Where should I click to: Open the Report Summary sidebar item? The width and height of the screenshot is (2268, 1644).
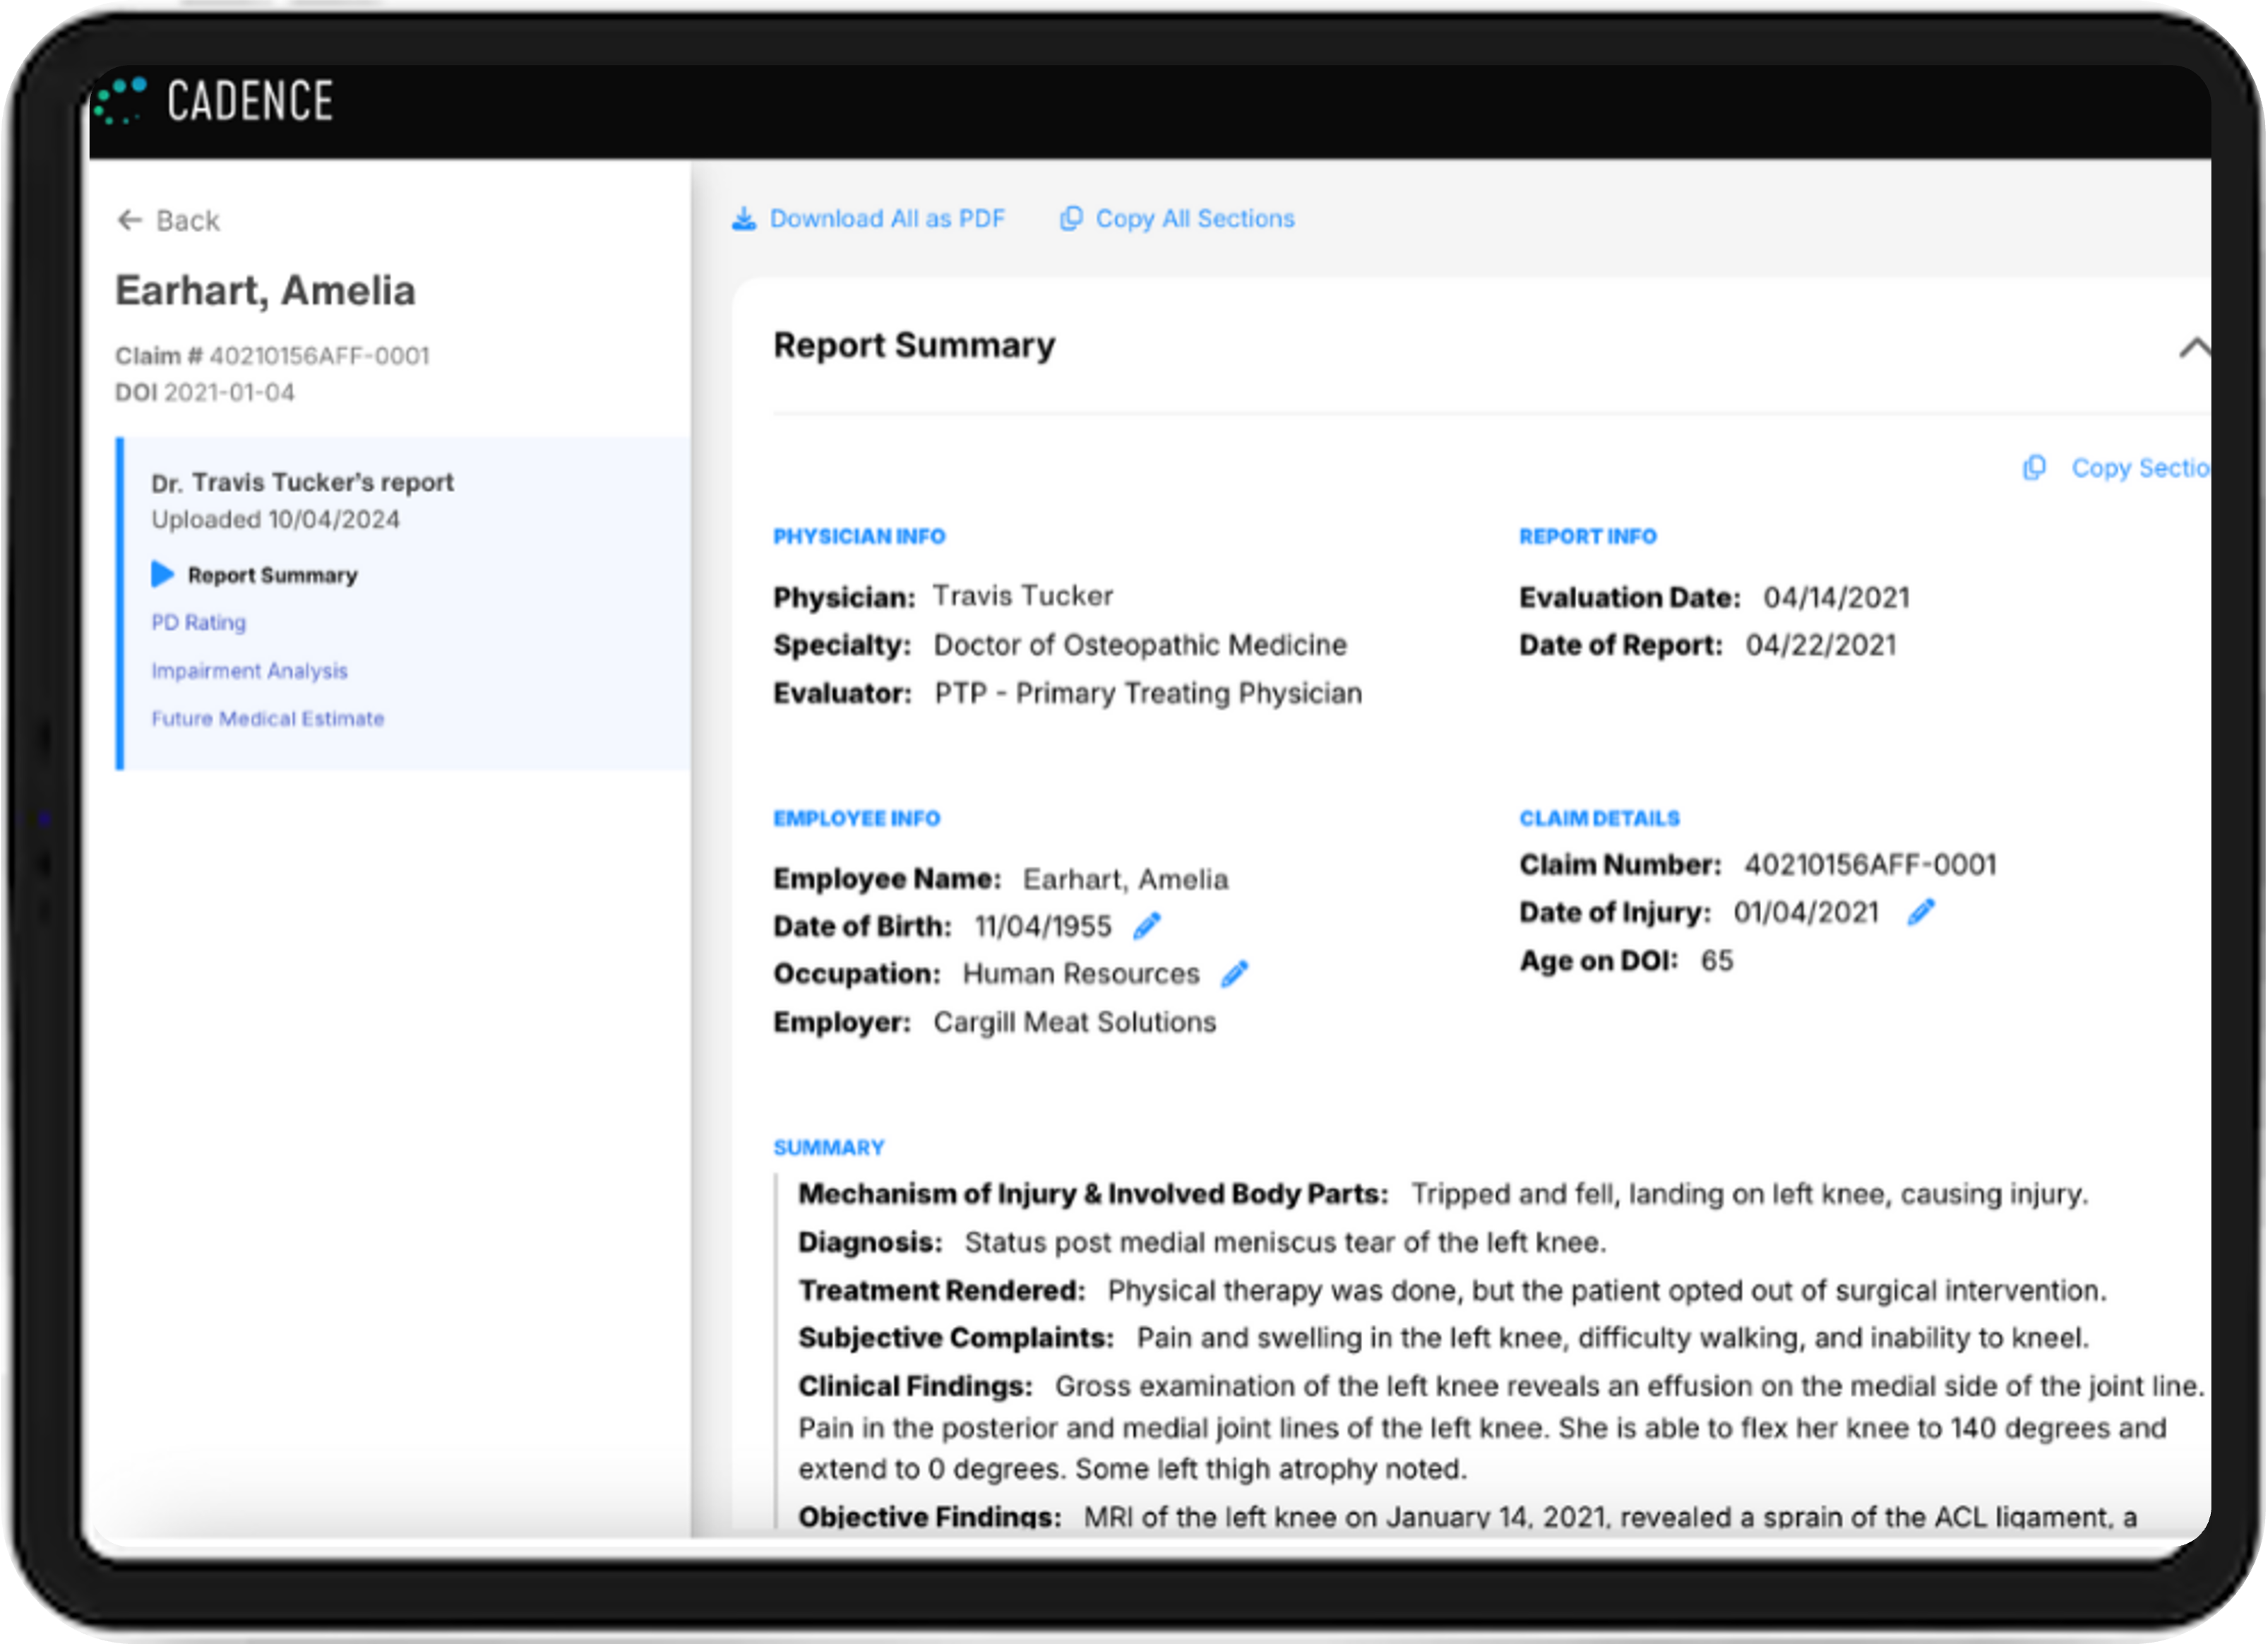click(272, 575)
